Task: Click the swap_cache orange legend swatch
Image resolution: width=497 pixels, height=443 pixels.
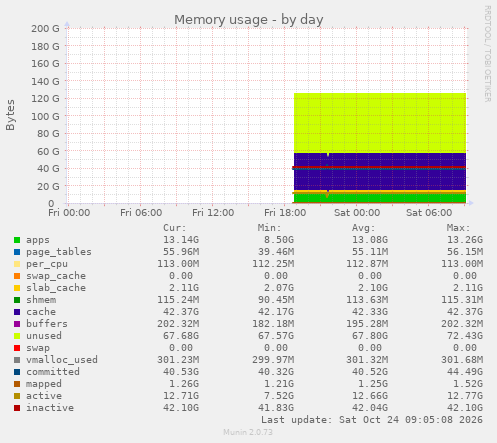Action: pos(17,276)
